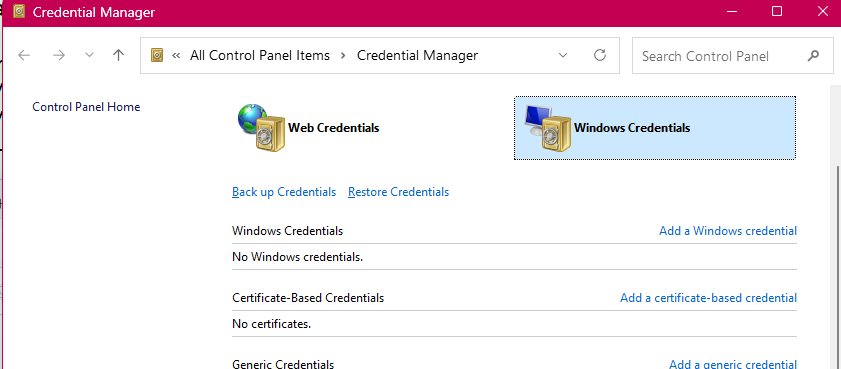Image resolution: width=841 pixels, height=369 pixels.
Task: Click 'No certificates.' text
Action: point(271,324)
